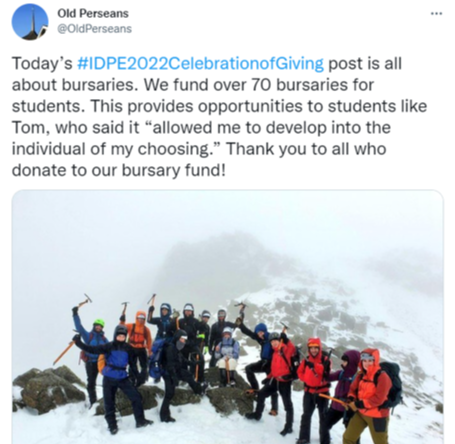The width and height of the screenshot is (455, 444).
Task: Open the three-dot more options menu
Action: 436,14
